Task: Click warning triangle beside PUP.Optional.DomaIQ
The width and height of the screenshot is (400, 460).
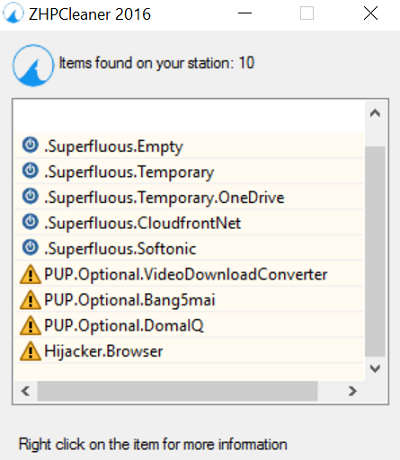Action: click(x=30, y=325)
